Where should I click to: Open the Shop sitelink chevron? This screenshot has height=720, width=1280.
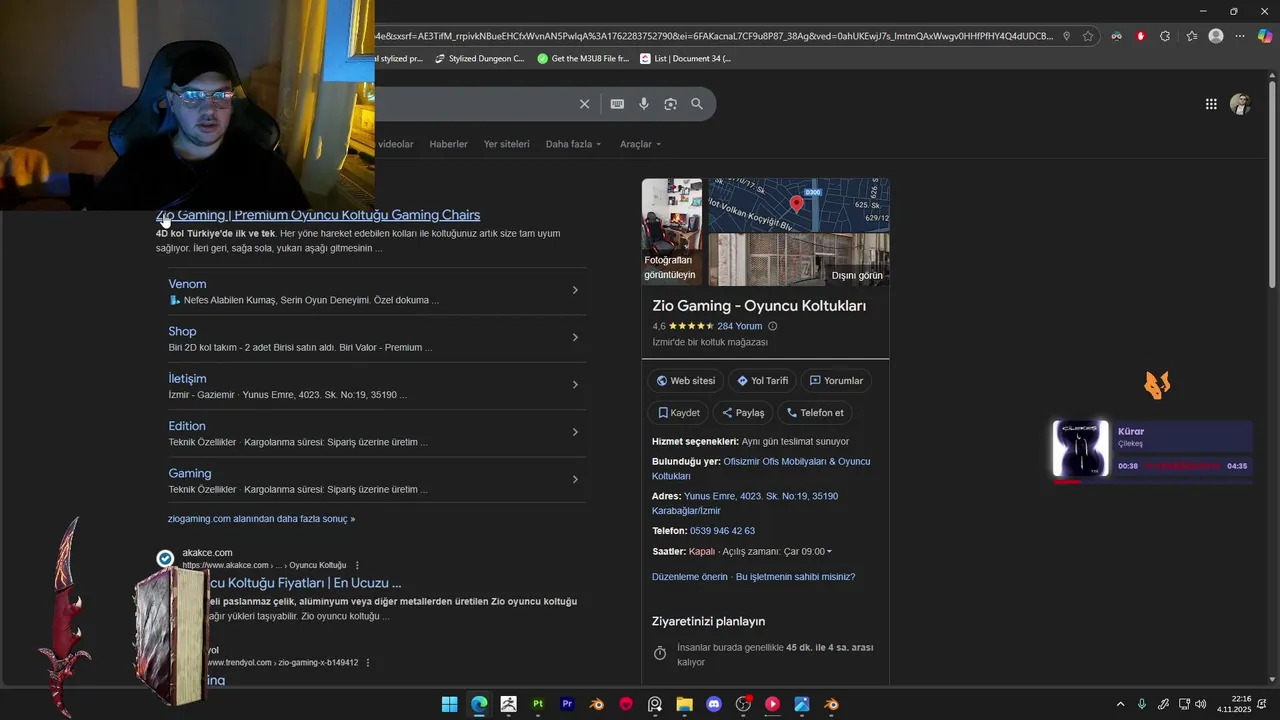575,337
